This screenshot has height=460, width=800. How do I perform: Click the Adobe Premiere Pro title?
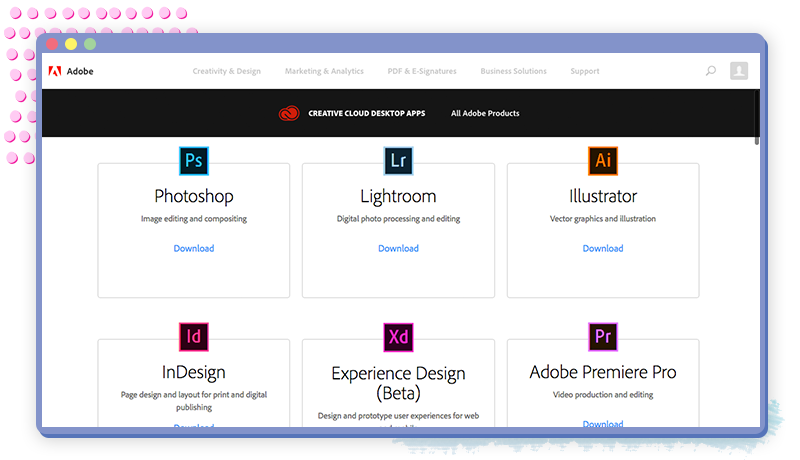tap(603, 372)
